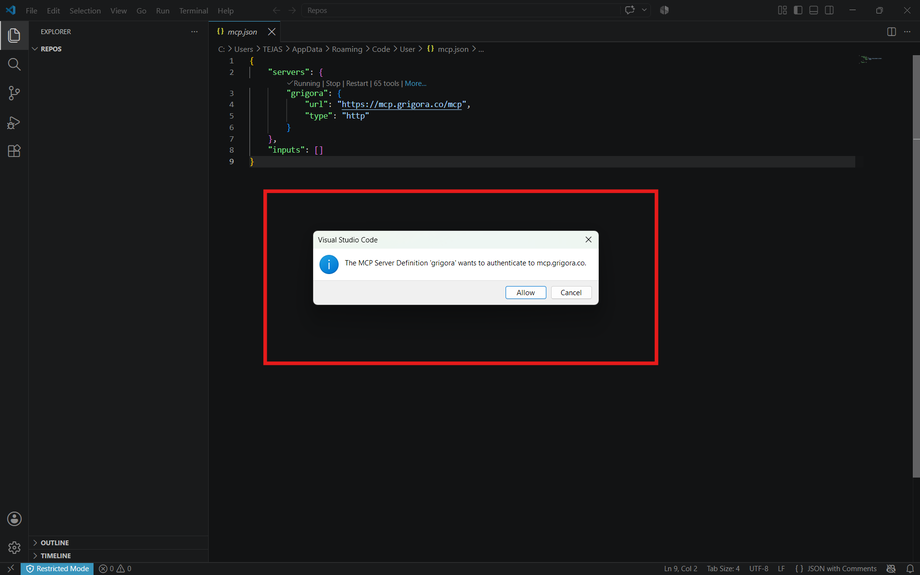Click Roaming in the breadcrumb path
Viewport: 920px width, 575px height.
tap(347, 49)
